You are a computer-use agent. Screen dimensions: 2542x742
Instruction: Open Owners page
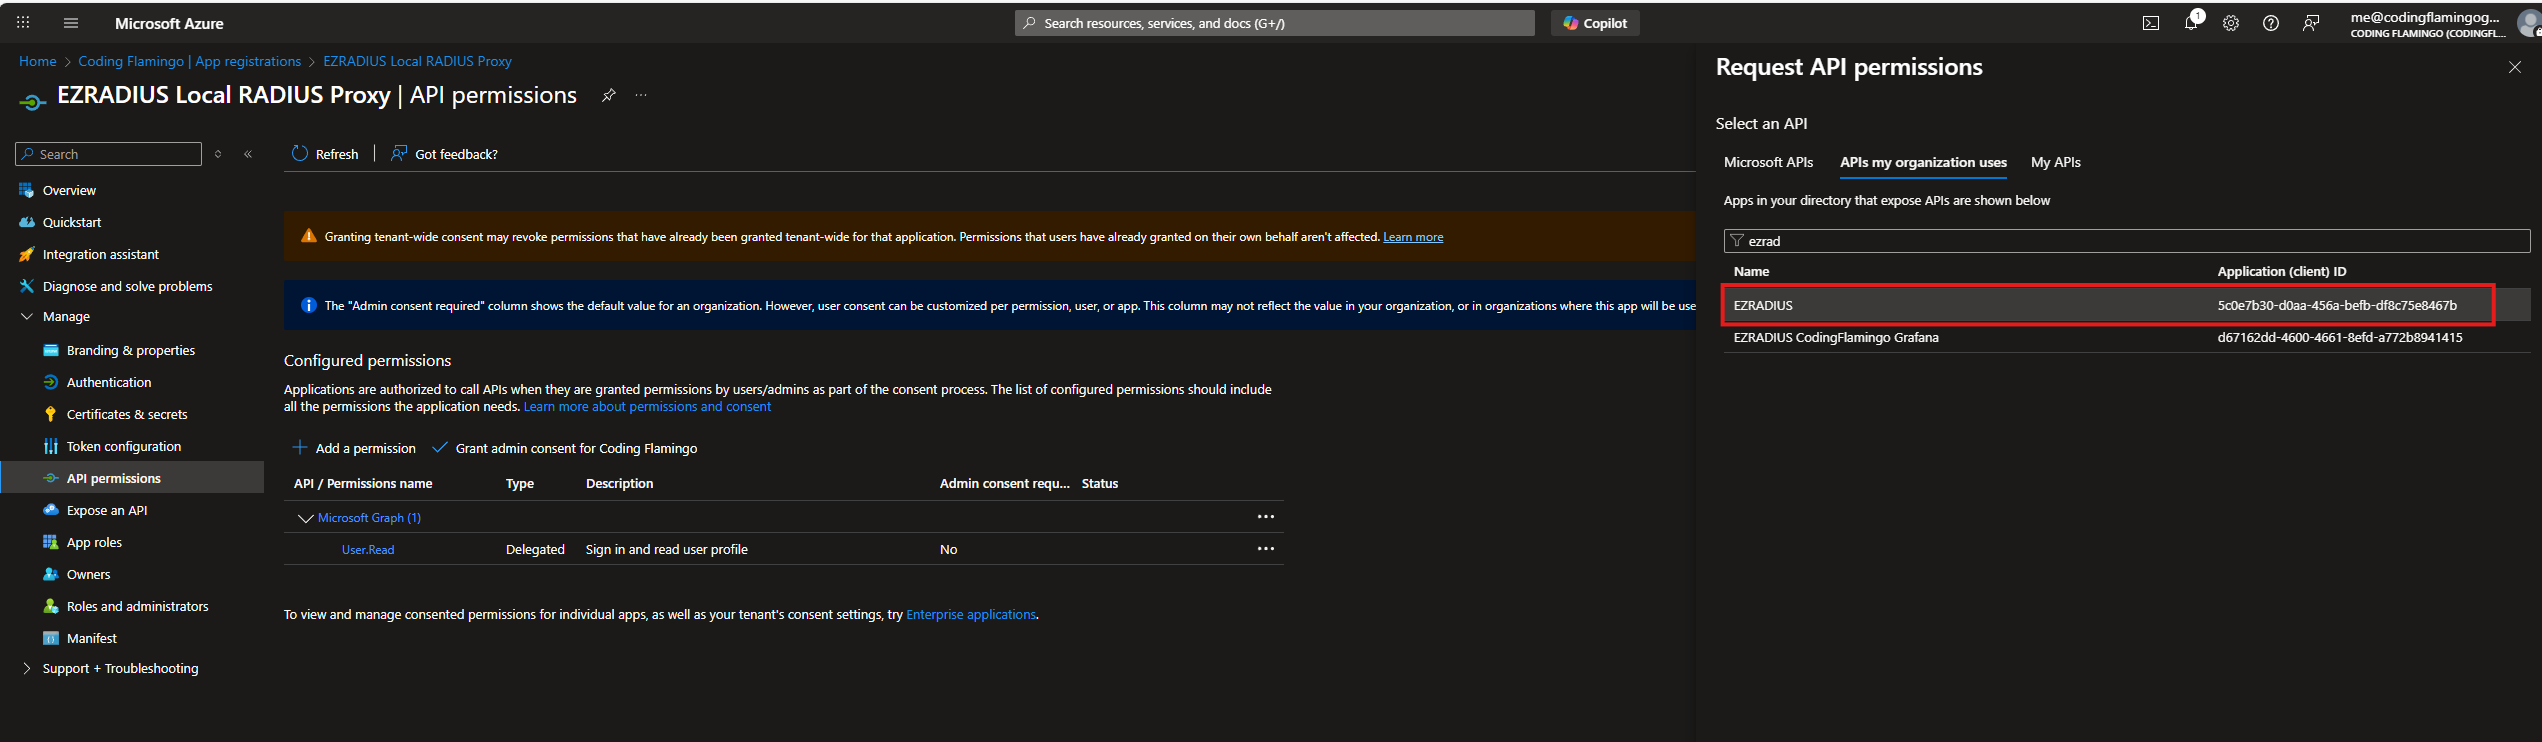(88, 574)
